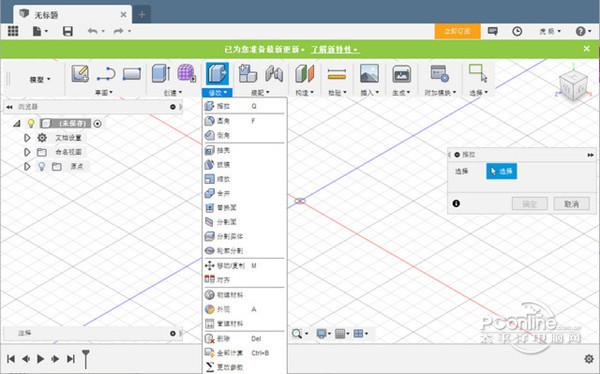Image resolution: width=600 pixels, height=374 pixels.
Task: Choose Shell in Modify menu
Action: pos(245,150)
